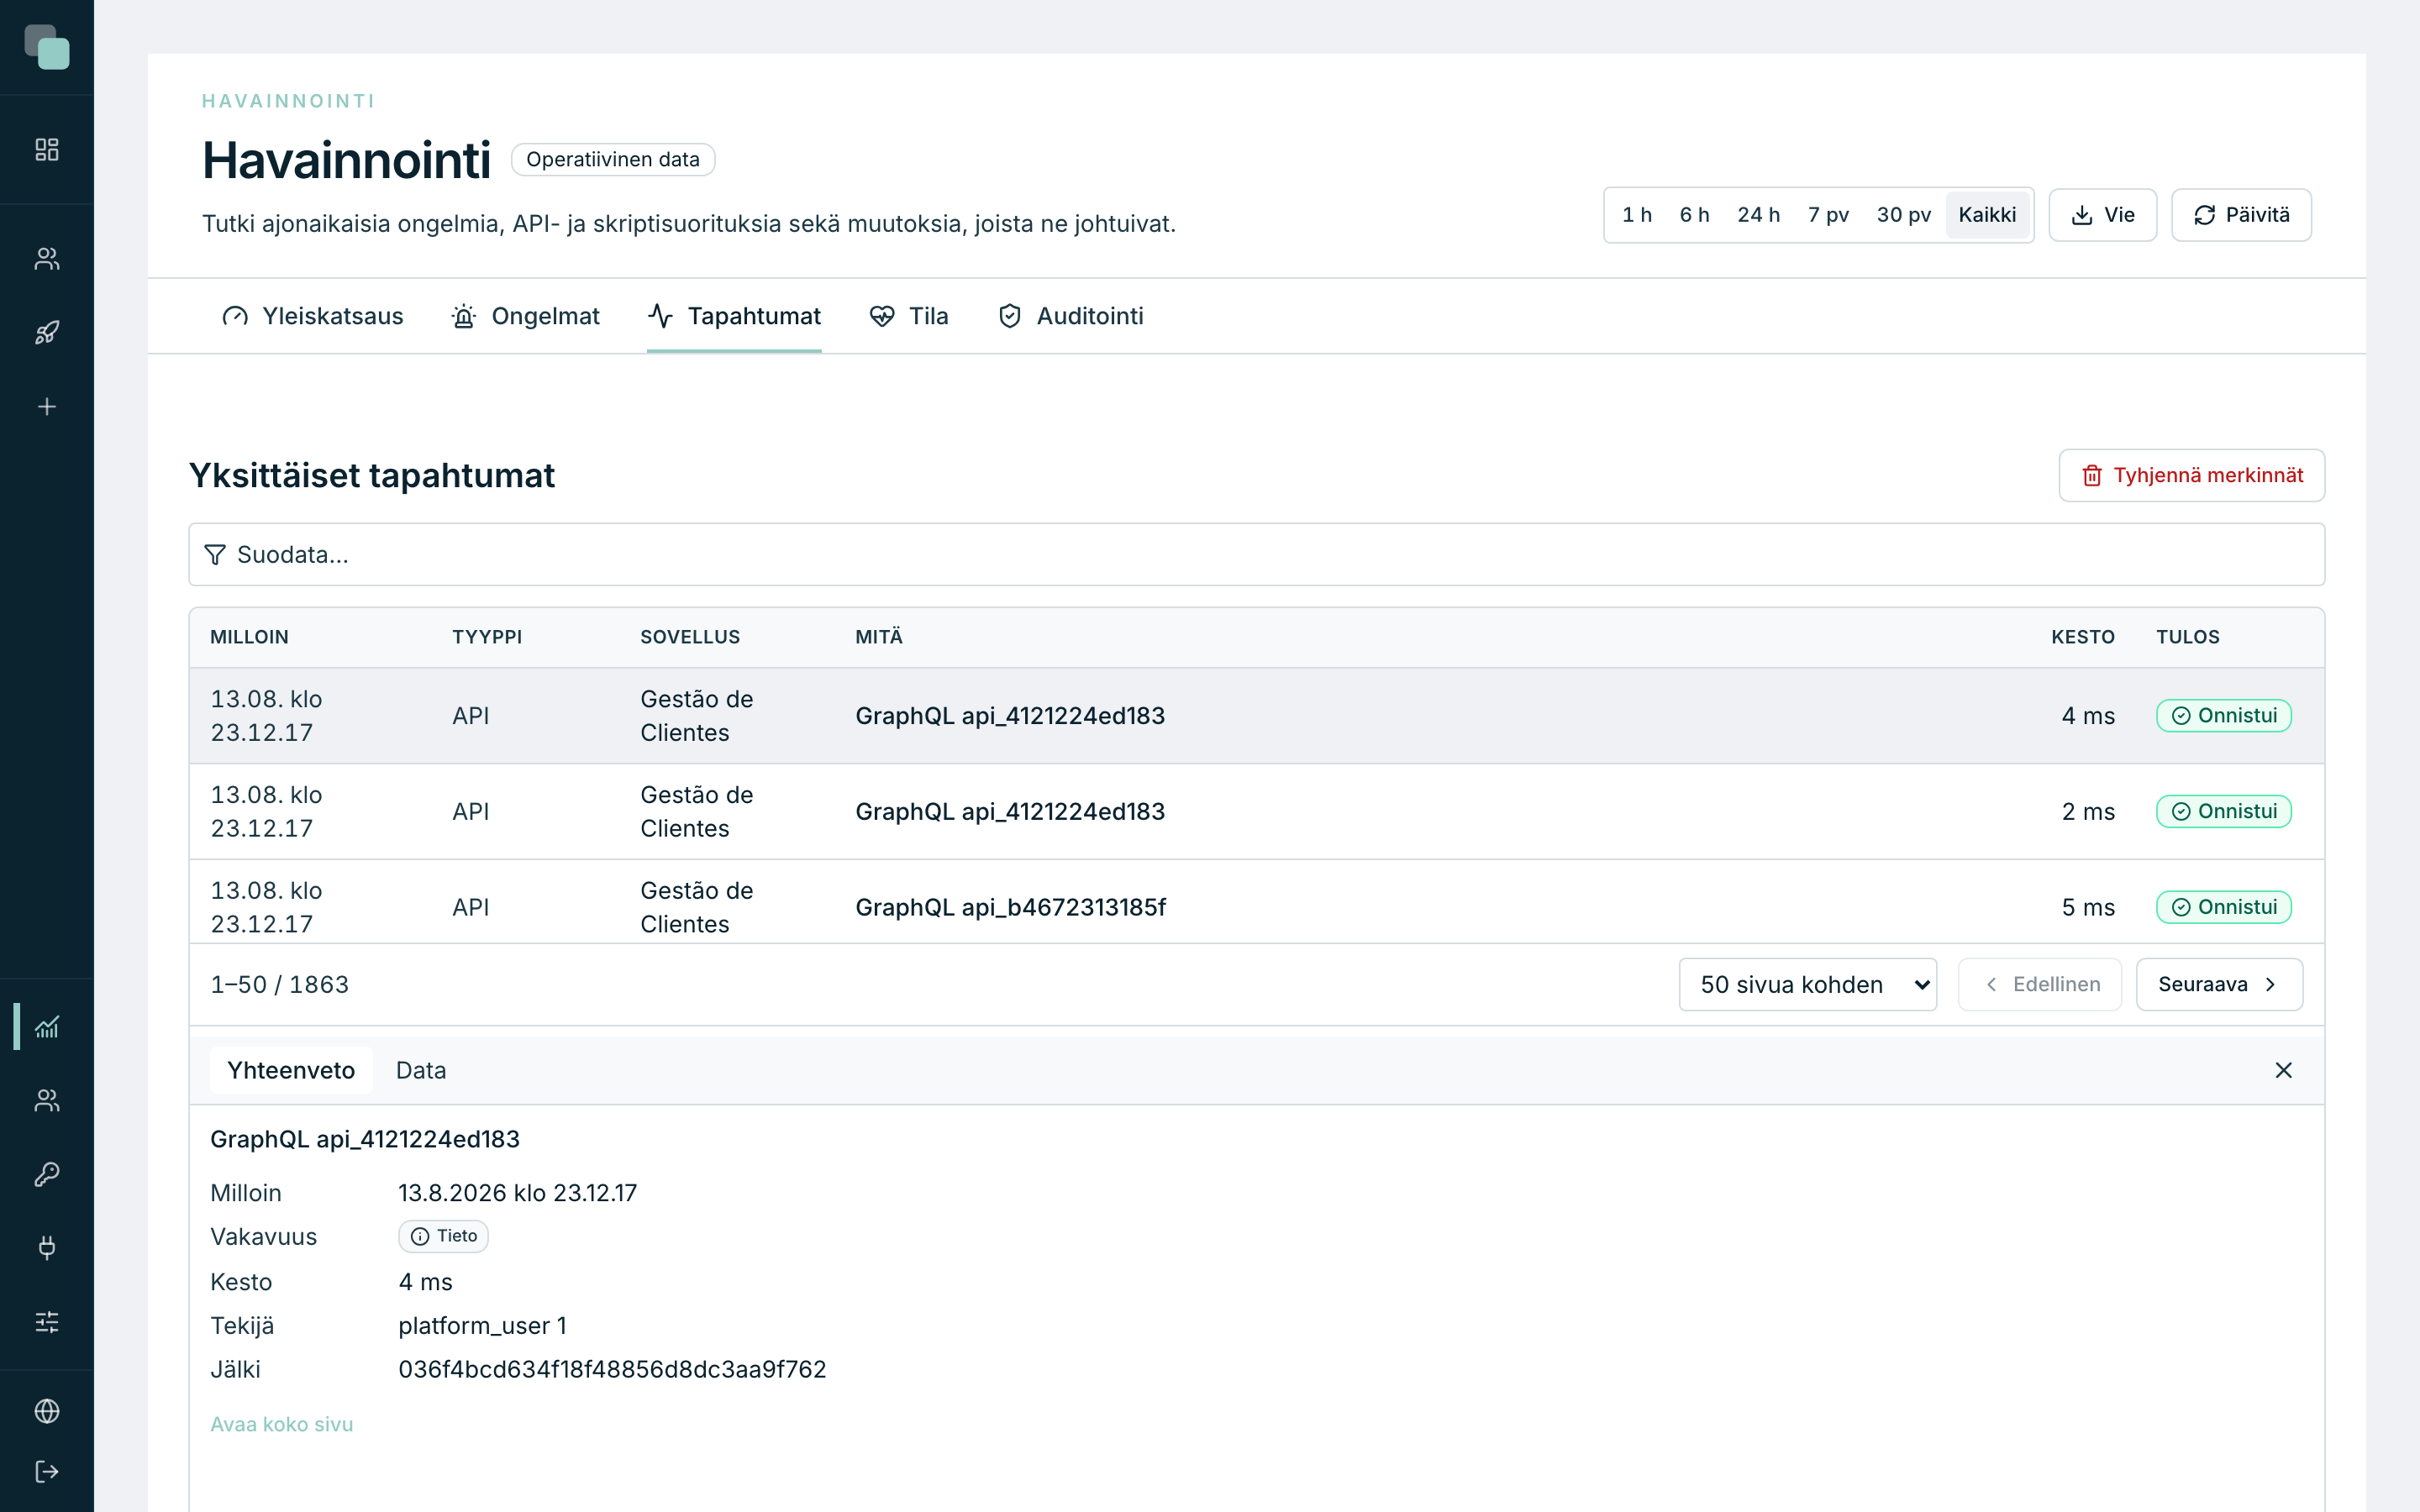This screenshot has width=2420, height=1512.
Task: Click the 13.8.2026 klo 23.12.17 timestamp
Action: [517, 1193]
